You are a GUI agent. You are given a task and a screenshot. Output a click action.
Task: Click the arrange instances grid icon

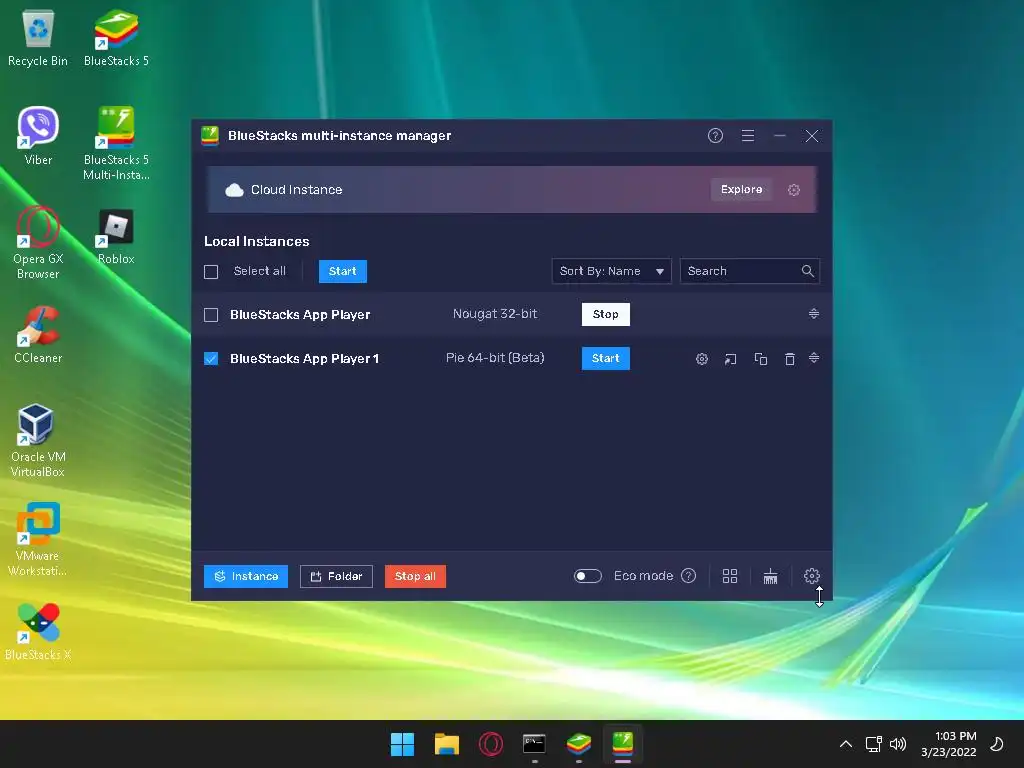point(730,576)
